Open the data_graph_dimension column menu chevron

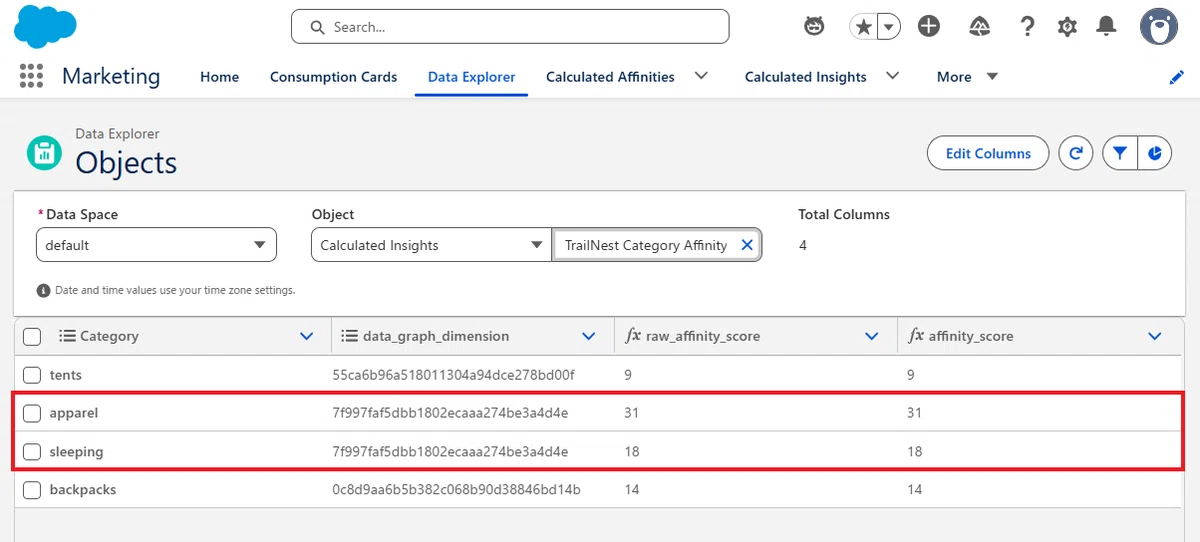coord(590,336)
